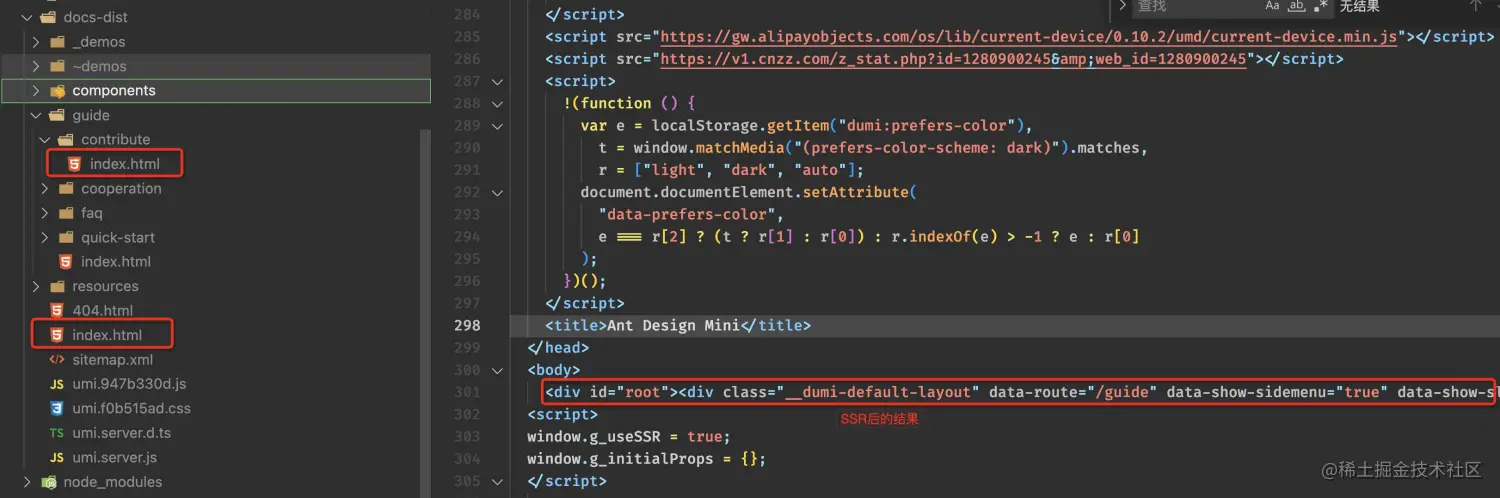This screenshot has width=1500, height=498.
Task: Click HTML5 icon of guide index.html
Action: pyautogui.click(x=65, y=261)
